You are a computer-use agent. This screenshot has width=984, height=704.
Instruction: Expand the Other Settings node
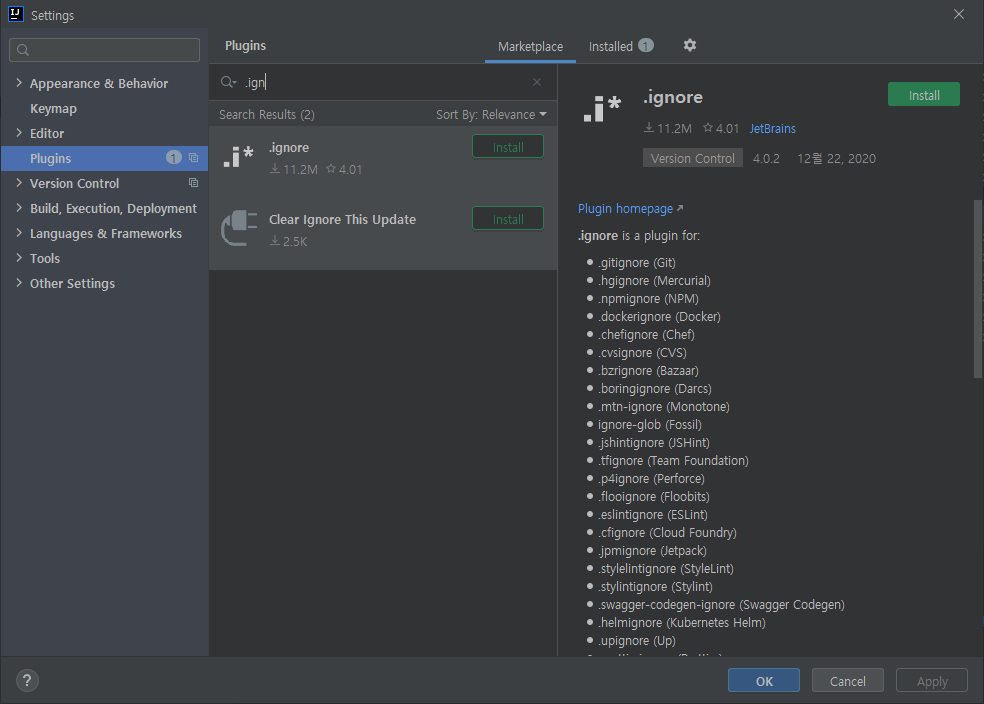[x=19, y=283]
